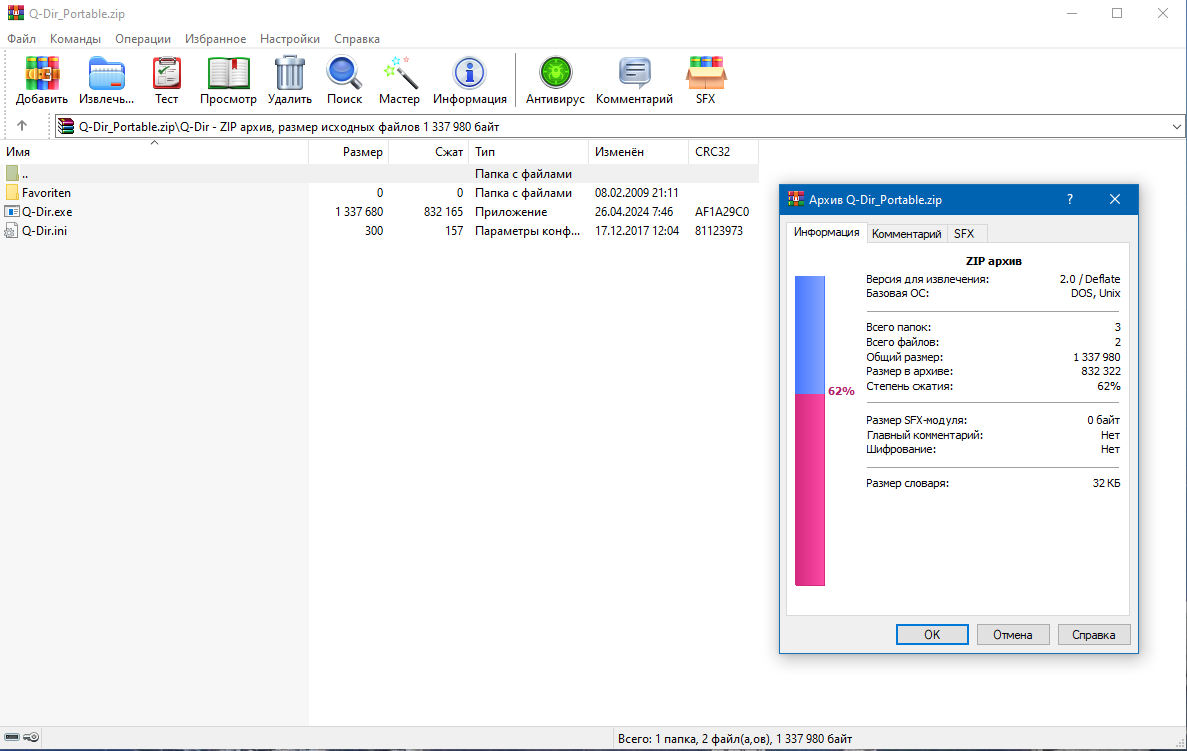Switch to the Комментарий tab in dialog

906,234
